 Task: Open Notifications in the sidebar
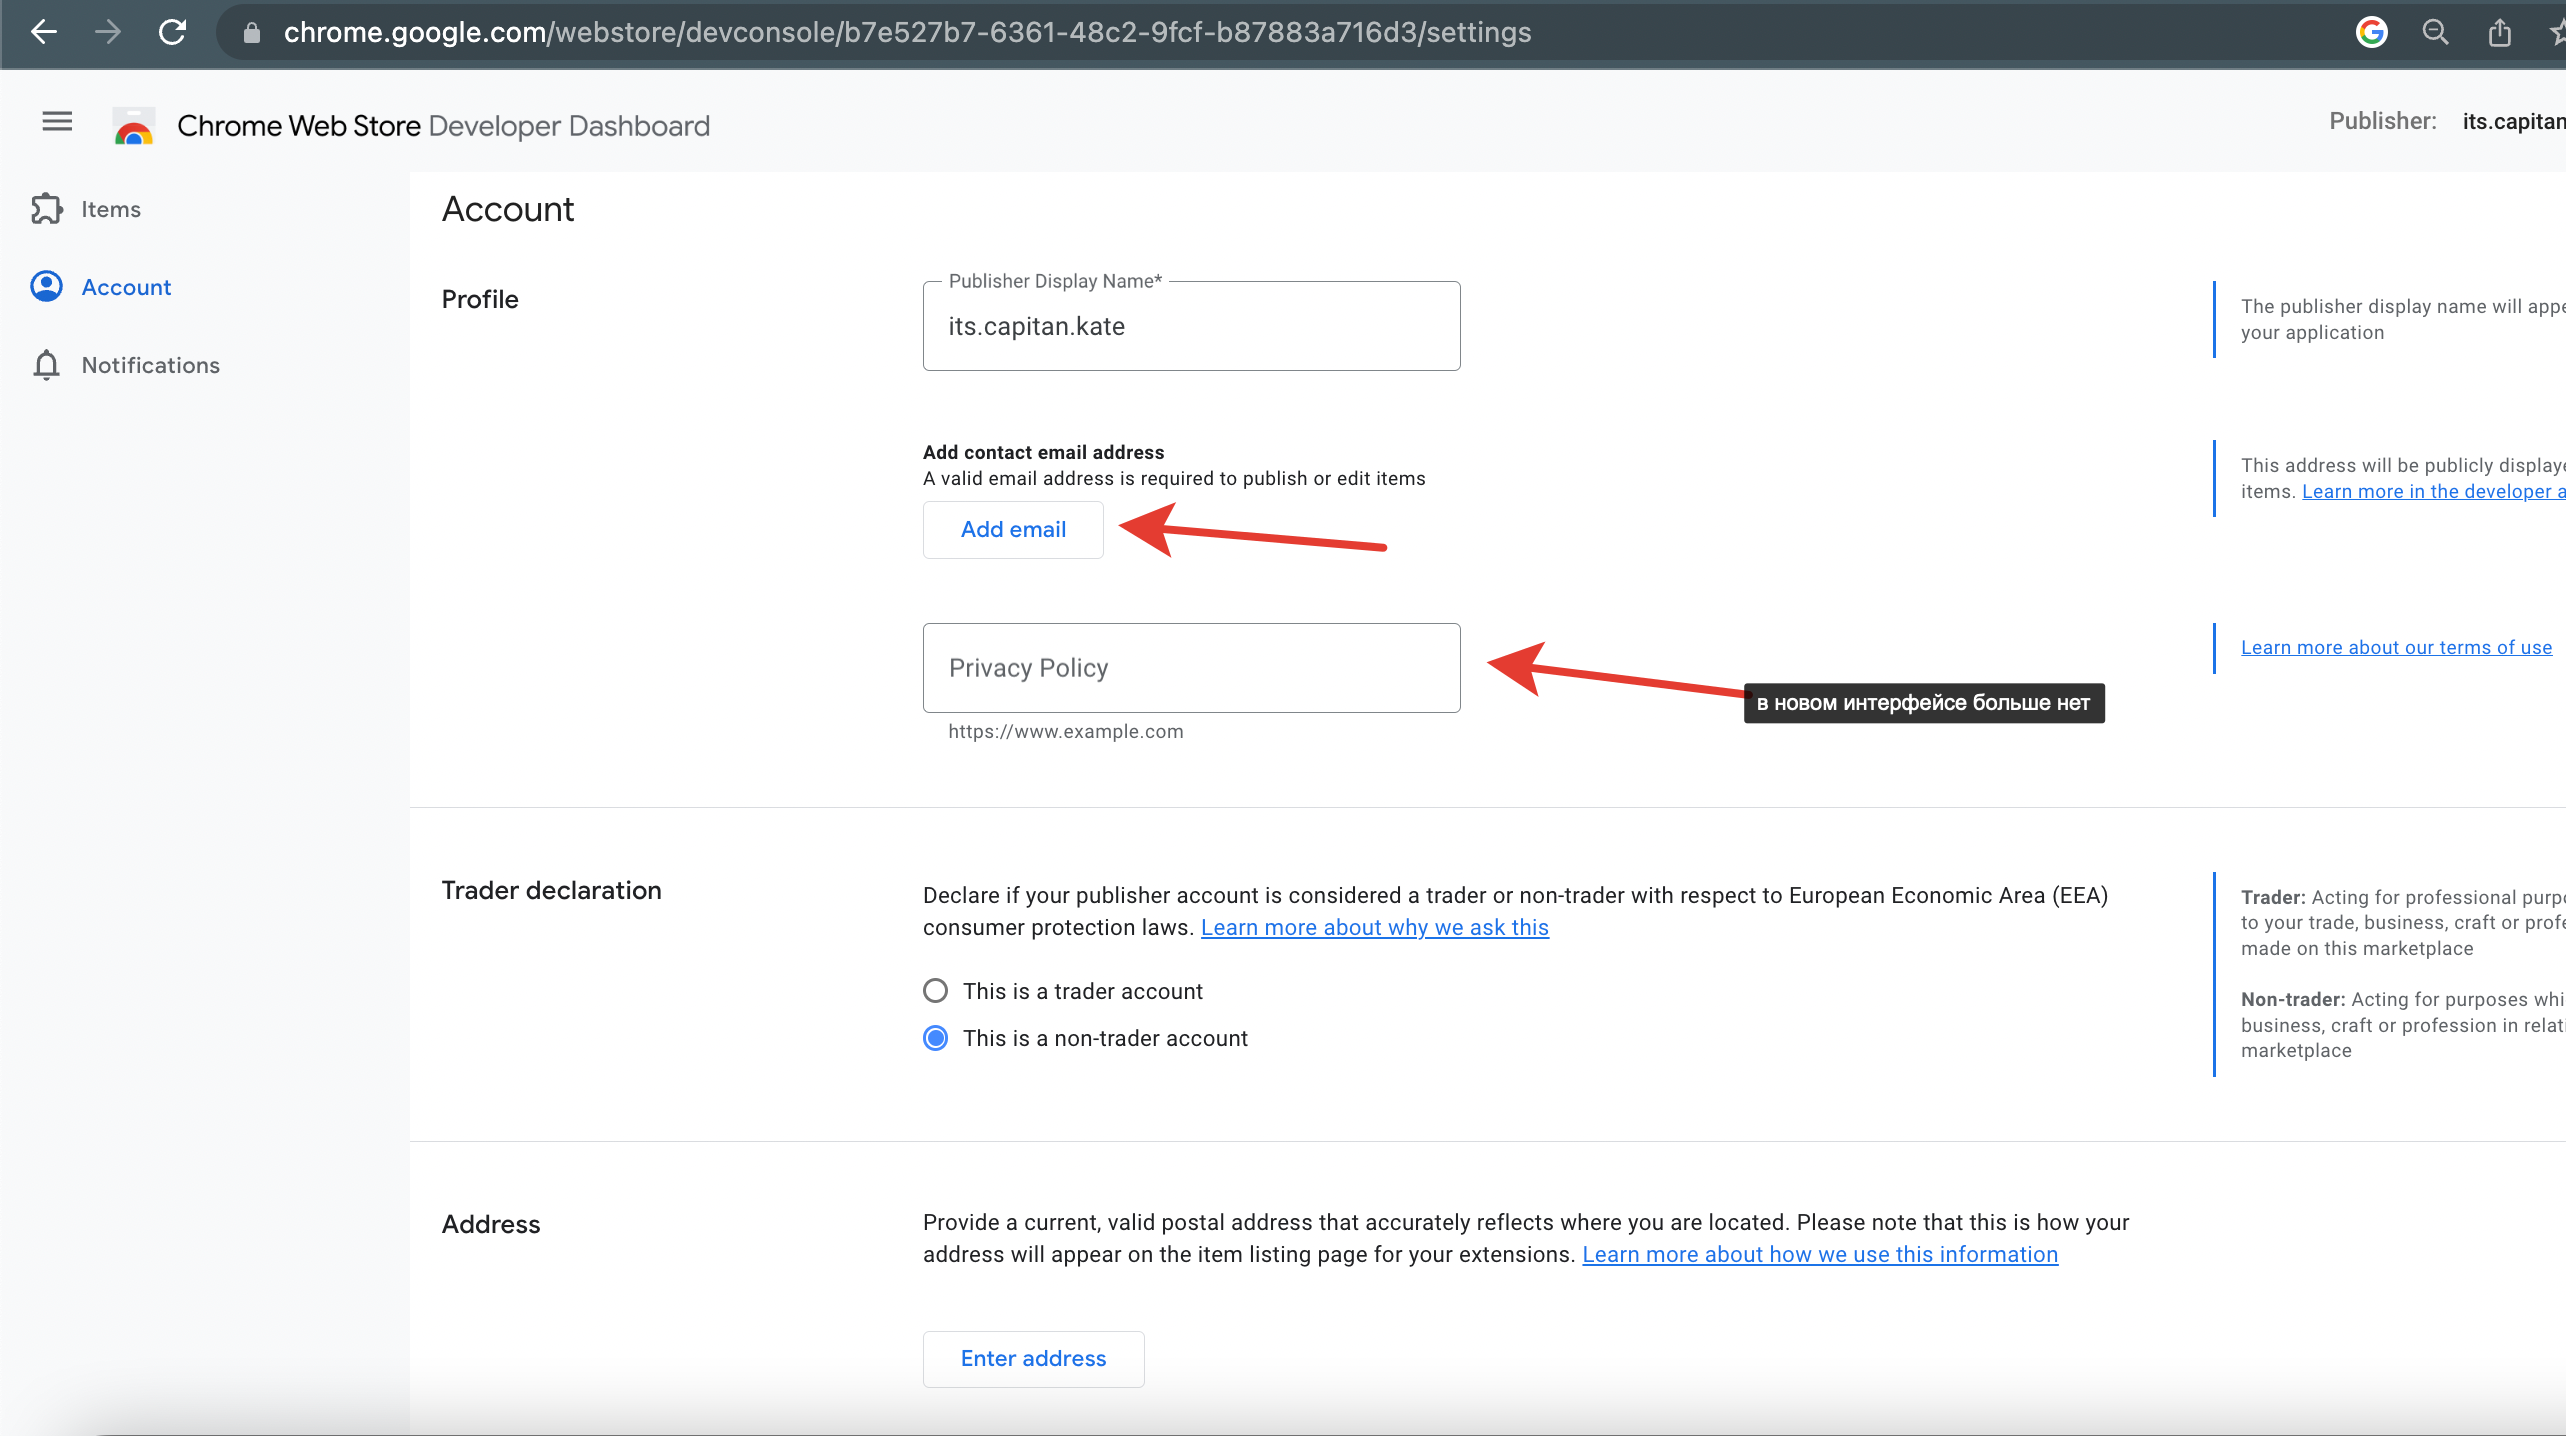pyautogui.click(x=150, y=365)
